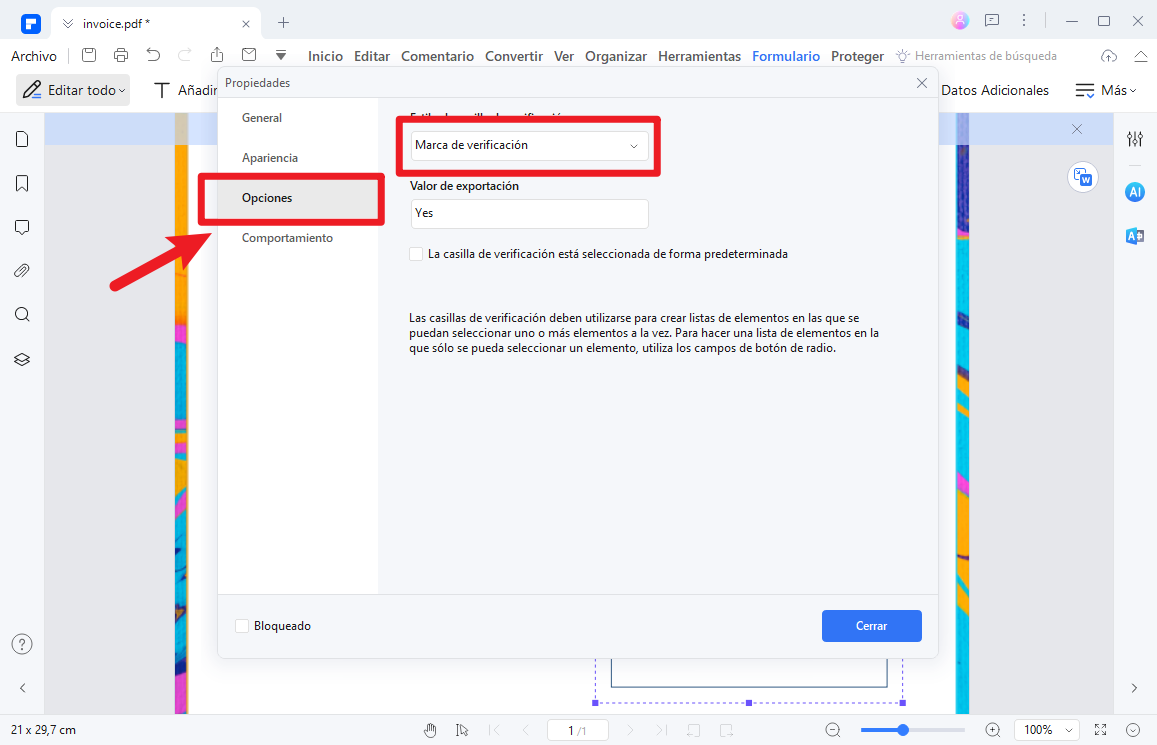Expand the left panel arrow at bottom

point(22,688)
